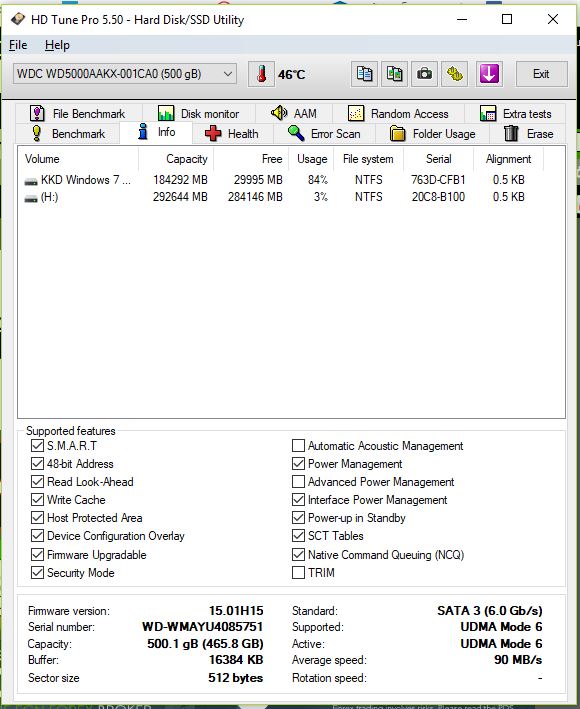
Task: Open the Health tab
Action: (x=232, y=134)
